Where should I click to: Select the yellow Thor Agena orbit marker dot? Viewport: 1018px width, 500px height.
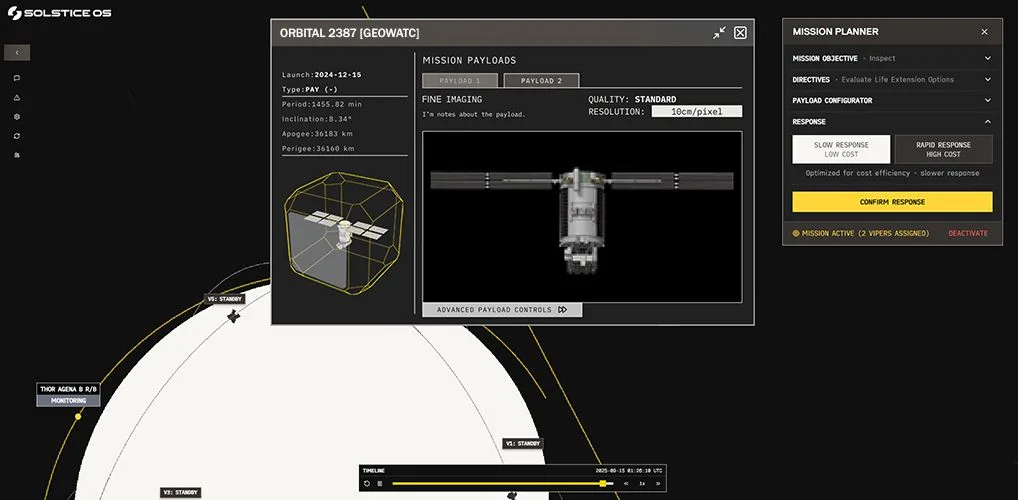coord(78,416)
